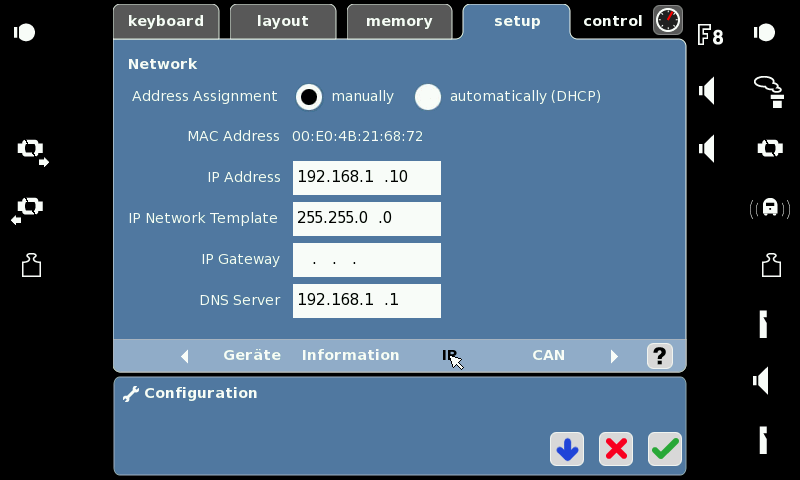Screen dimensions: 800x480
Task: Click bracket icon just below right weight icon
Action: 763,324
